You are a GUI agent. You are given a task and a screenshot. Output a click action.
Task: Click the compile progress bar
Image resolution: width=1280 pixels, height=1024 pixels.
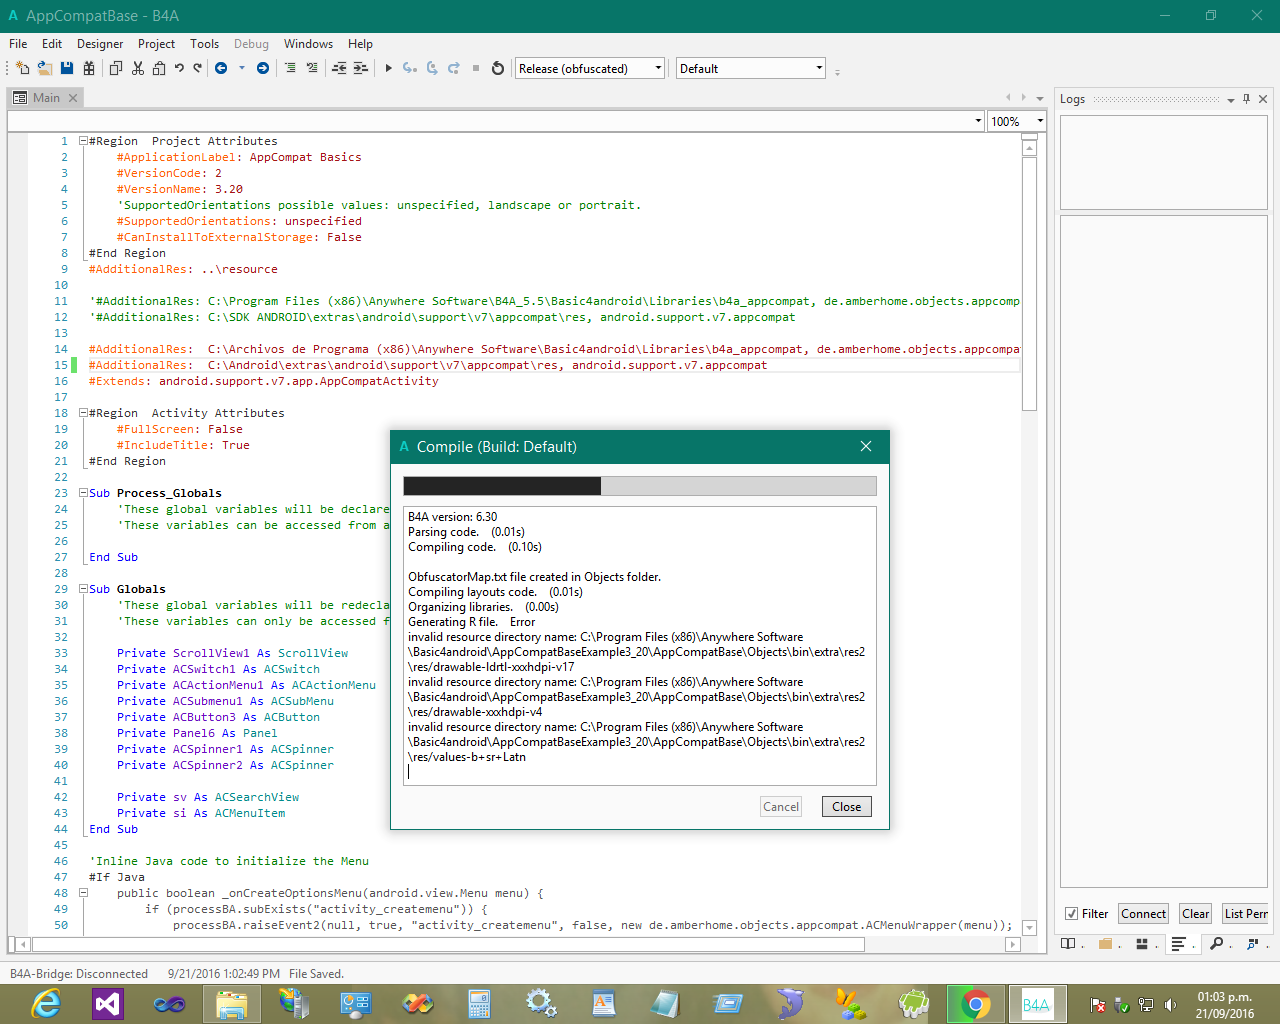coord(639,486)
